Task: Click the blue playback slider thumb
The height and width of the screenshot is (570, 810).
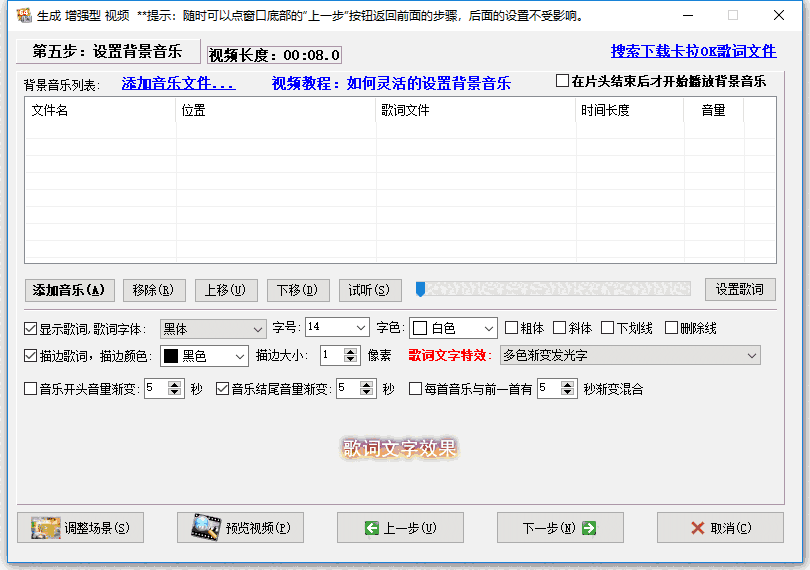Action: click(420, 289)
